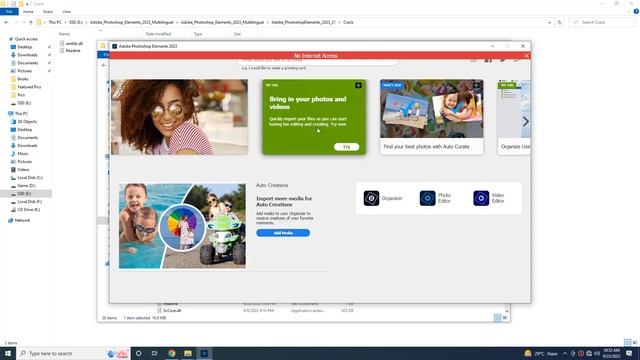This screenshot has width=640, height=360.
Task: Open Documents under Quick access
Action: coord(28,63)
